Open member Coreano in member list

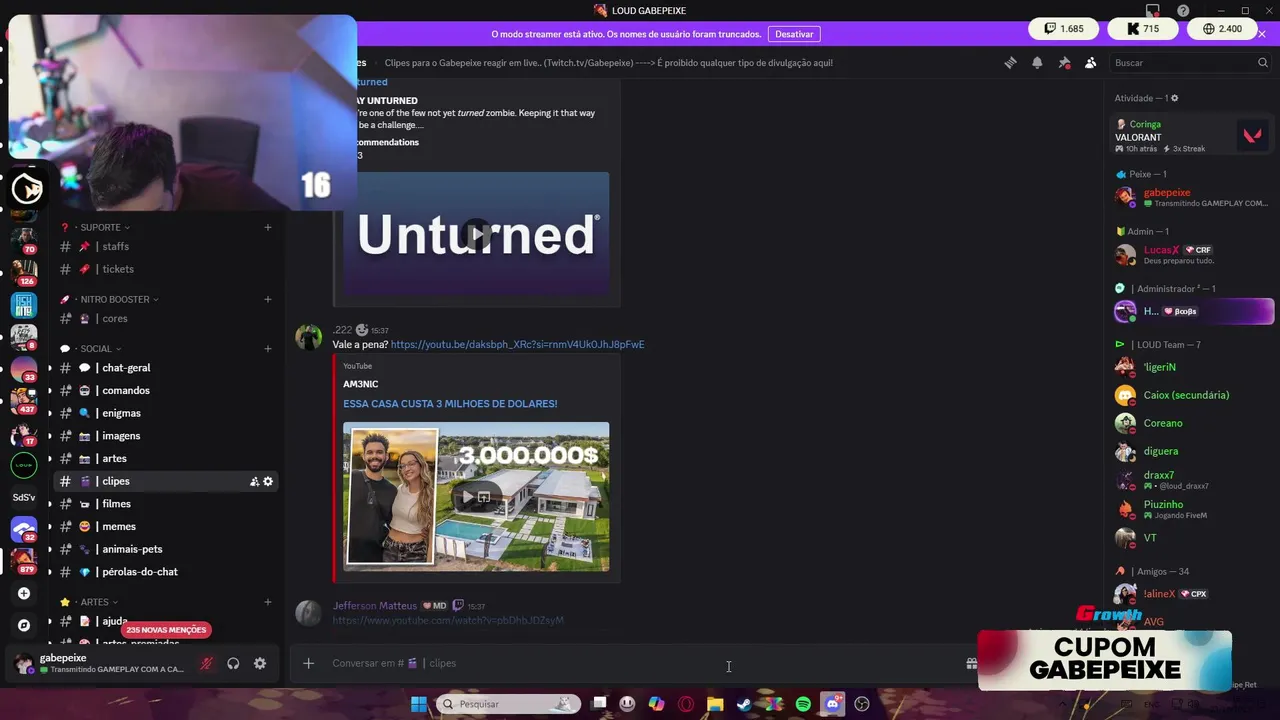click(x=1163, y=423)
